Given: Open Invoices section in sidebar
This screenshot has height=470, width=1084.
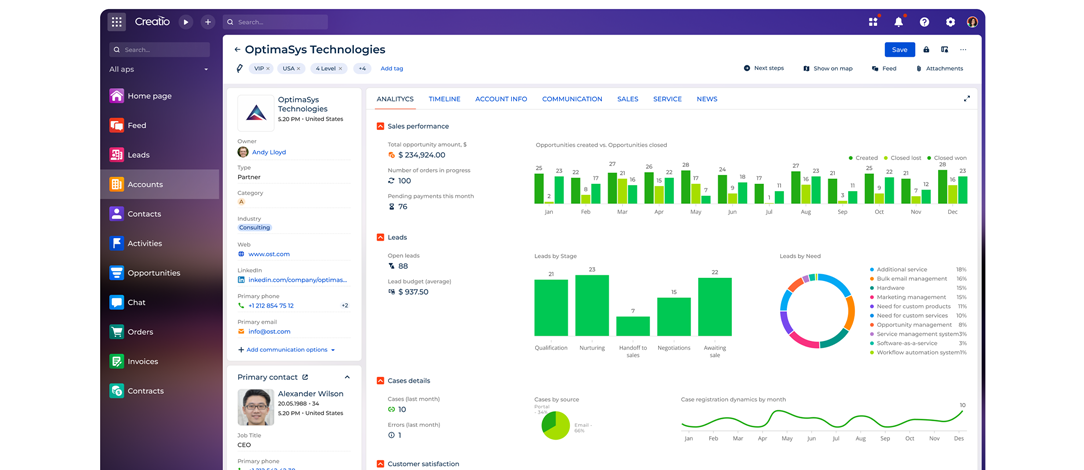Looking at the screenshot, I should [x=160, y=361].
